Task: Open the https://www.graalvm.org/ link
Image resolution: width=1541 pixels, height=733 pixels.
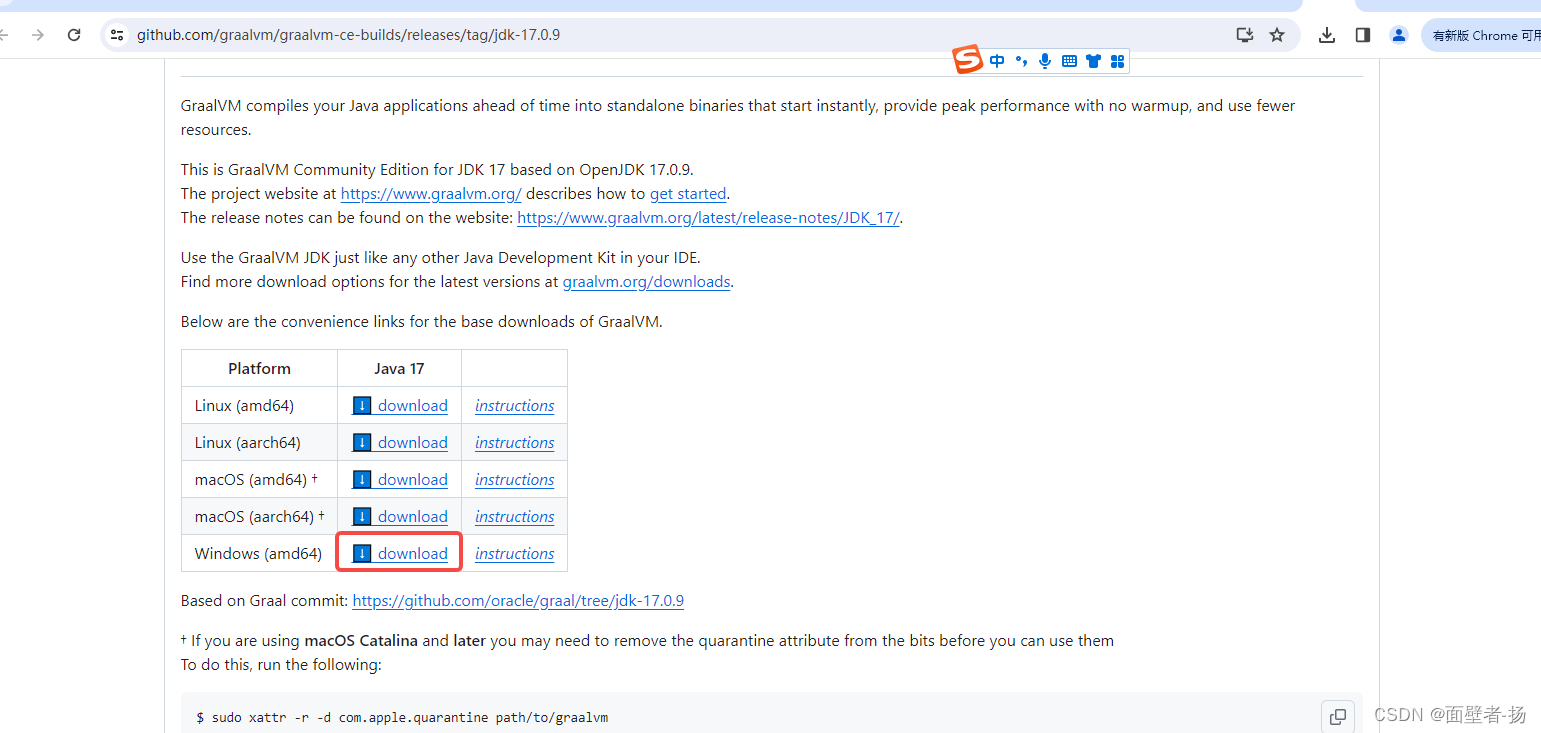Action: click(x=431, y=194)
